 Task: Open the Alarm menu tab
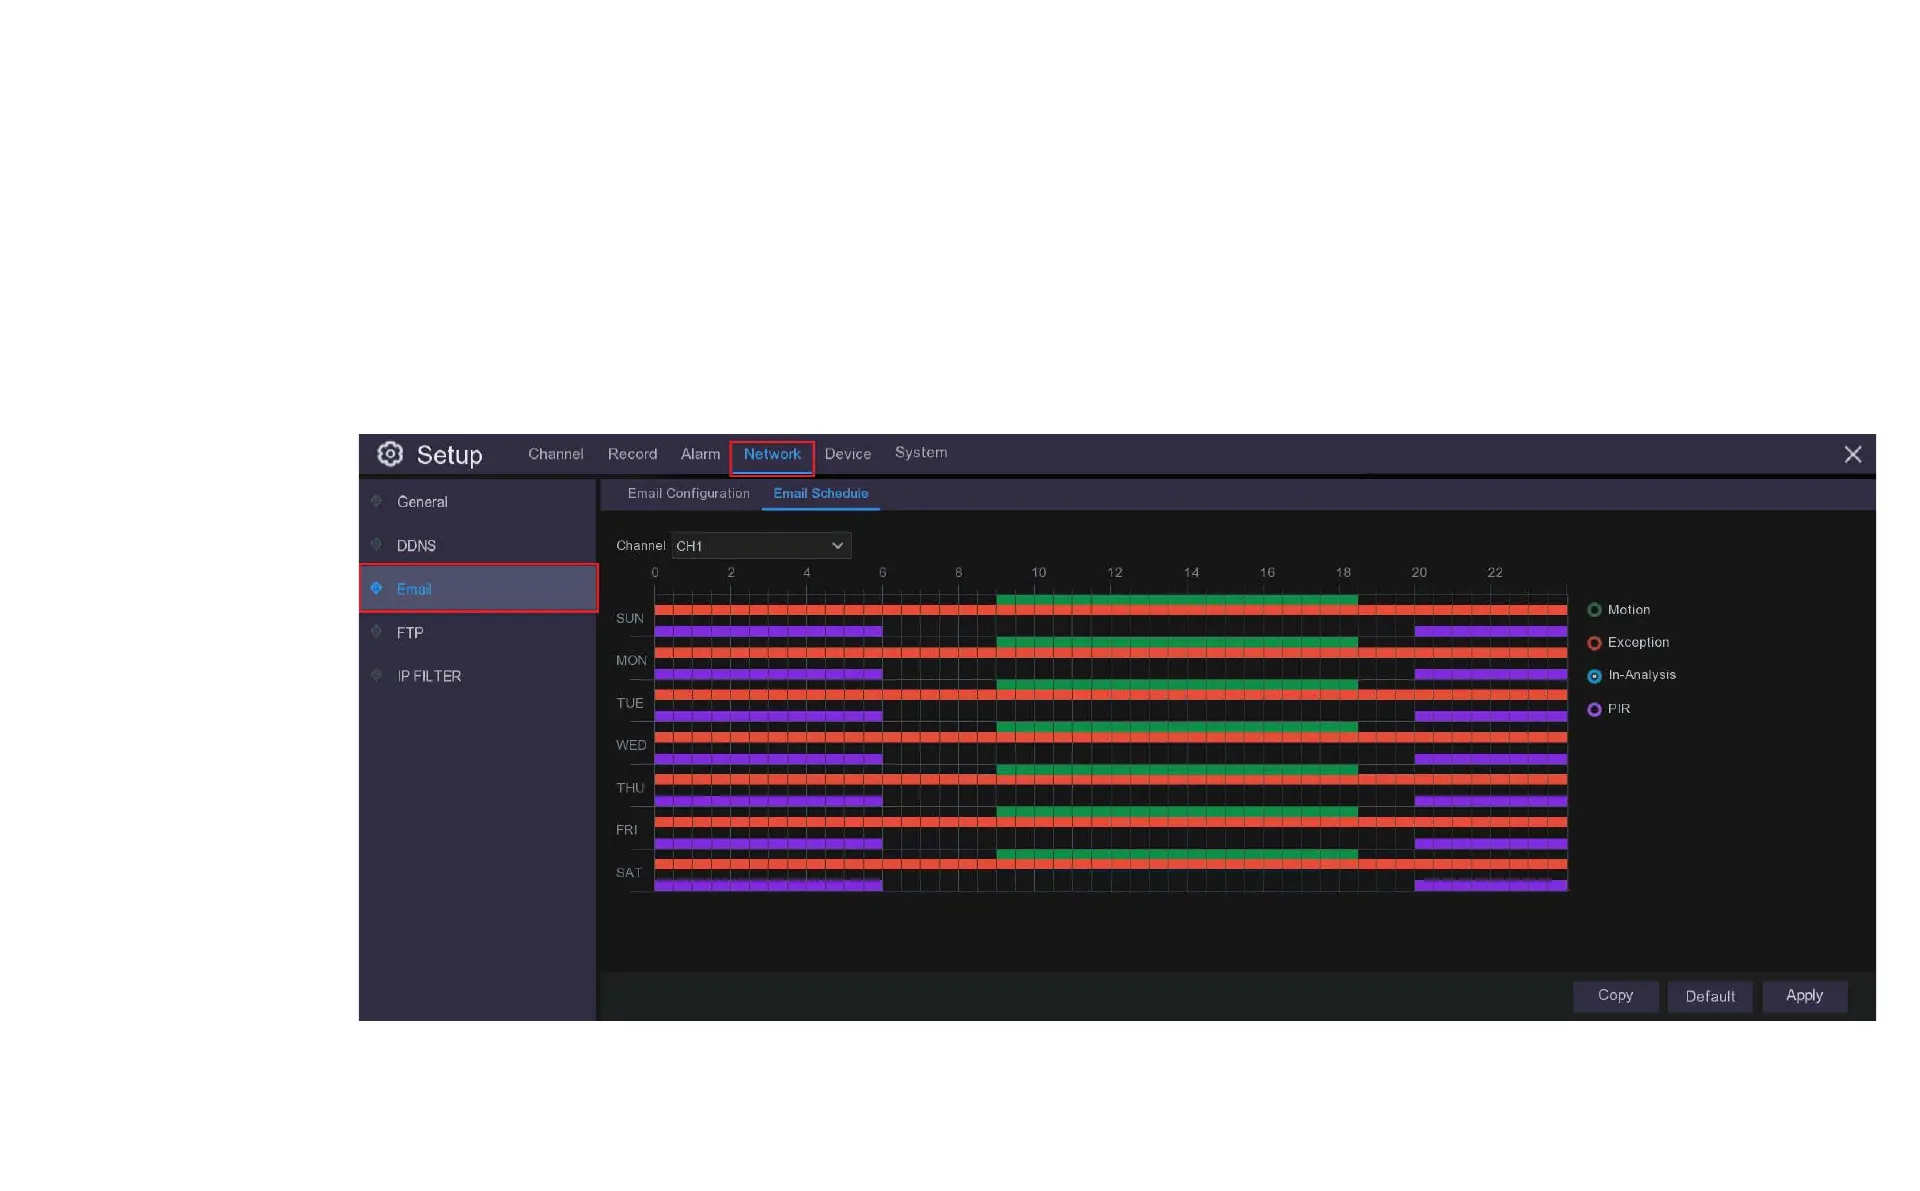click(x=700, y=454)
